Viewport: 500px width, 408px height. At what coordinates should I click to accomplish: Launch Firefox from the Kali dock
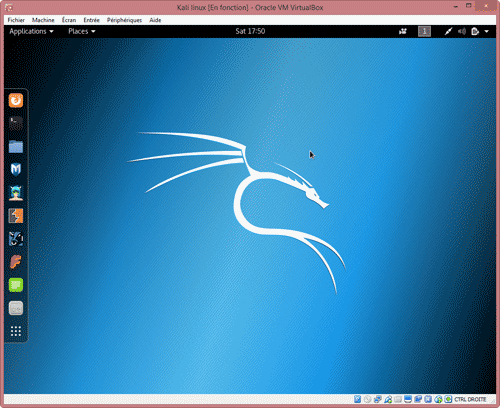tap(16, 101)
